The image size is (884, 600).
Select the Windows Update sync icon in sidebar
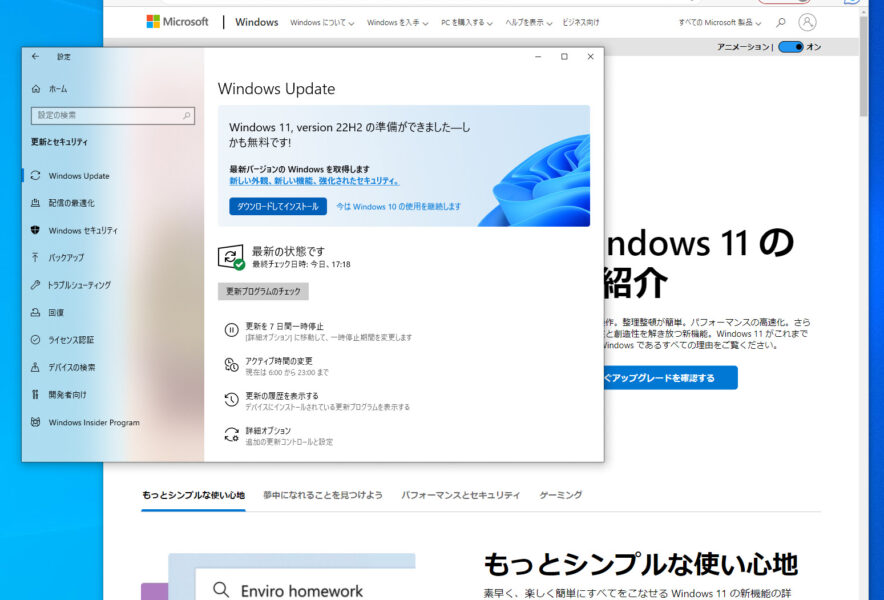click(x=36, y=175)
